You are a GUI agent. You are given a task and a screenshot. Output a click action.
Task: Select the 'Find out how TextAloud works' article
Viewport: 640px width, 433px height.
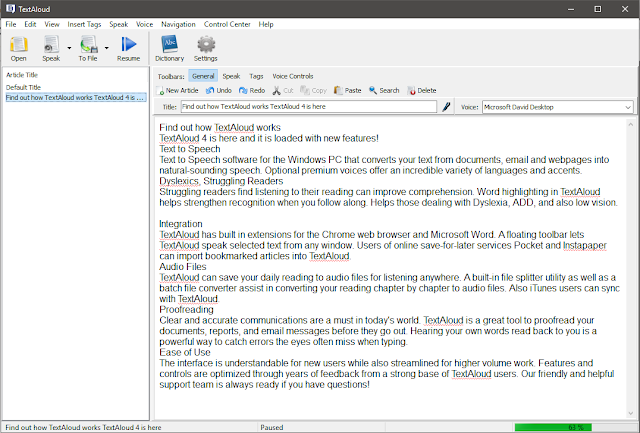tap(76, 98)
